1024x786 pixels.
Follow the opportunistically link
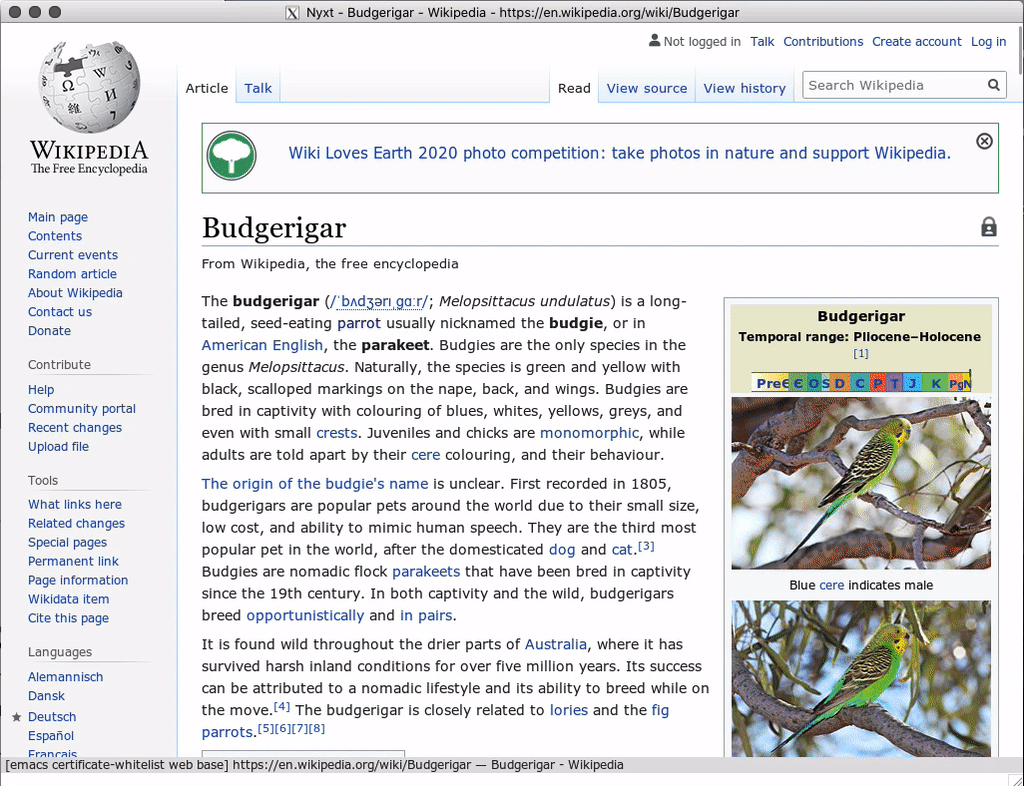click(x=305, y=616)
